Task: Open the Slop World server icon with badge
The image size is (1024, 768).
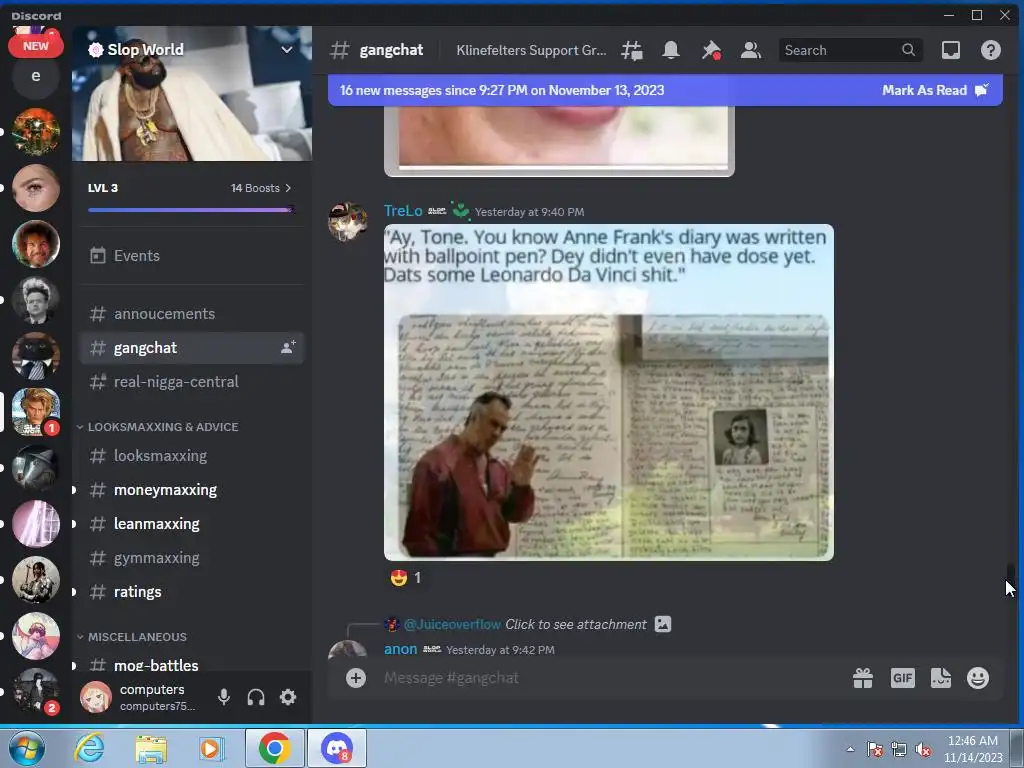Action: (x=36, y=412)
